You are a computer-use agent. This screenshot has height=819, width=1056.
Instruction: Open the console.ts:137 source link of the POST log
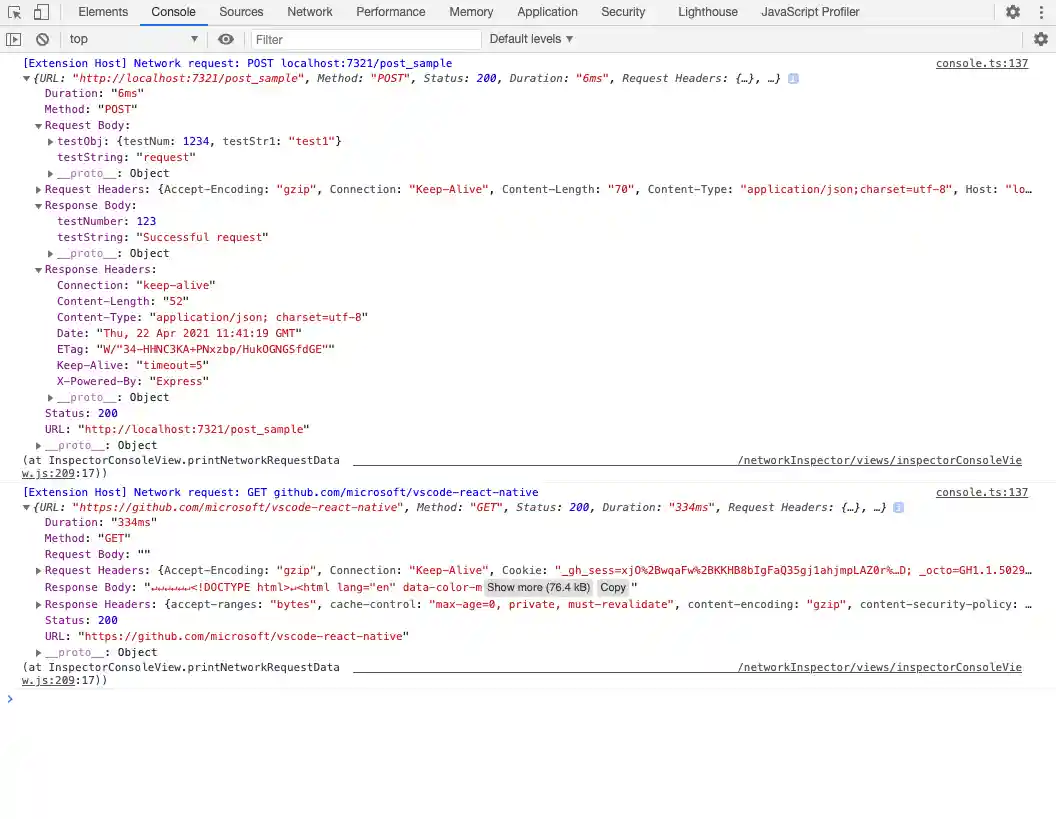(981, 63)
